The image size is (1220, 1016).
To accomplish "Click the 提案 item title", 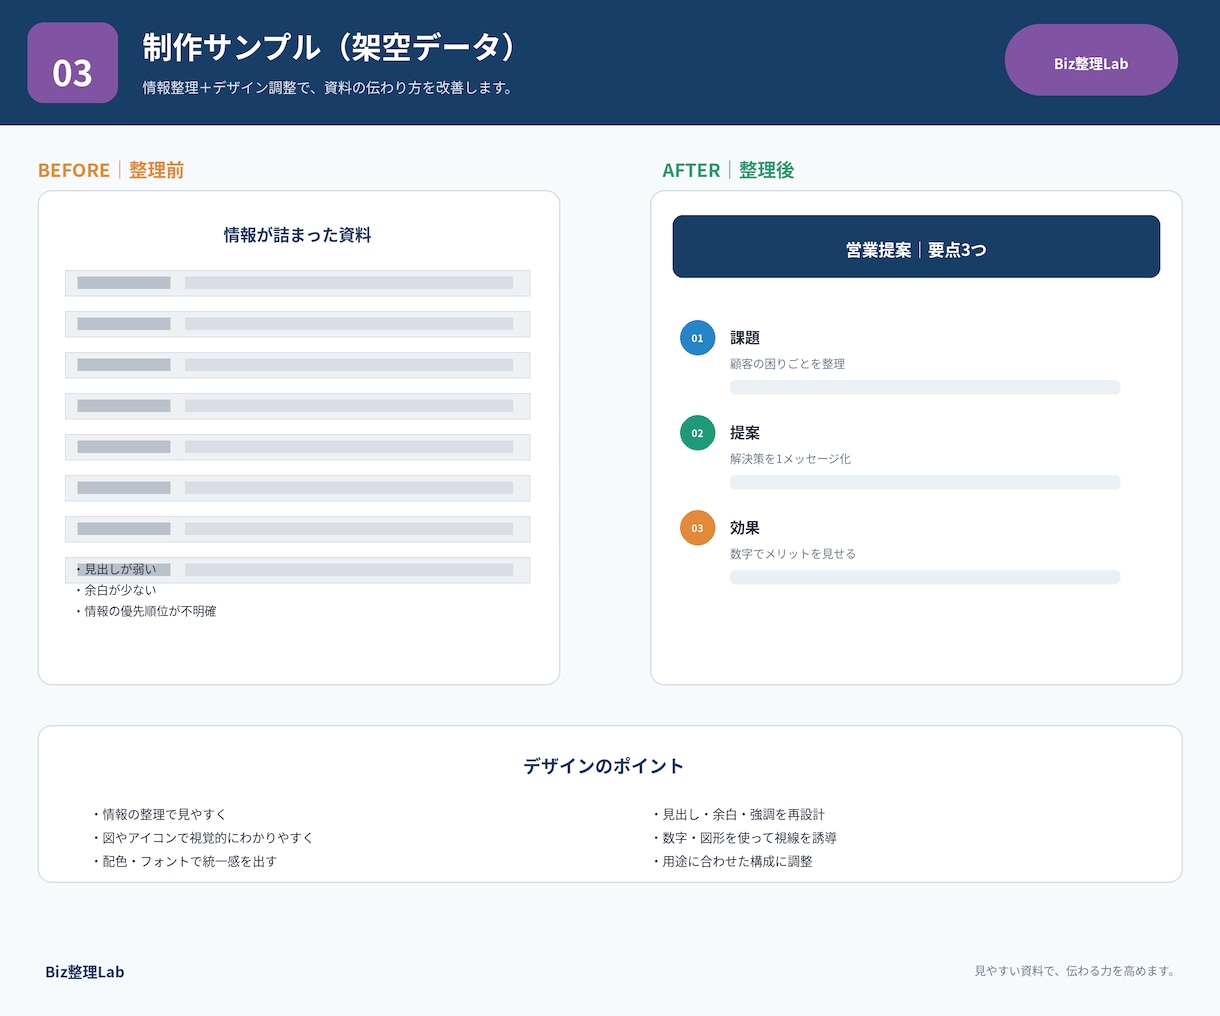I will (x=745, y=433).
